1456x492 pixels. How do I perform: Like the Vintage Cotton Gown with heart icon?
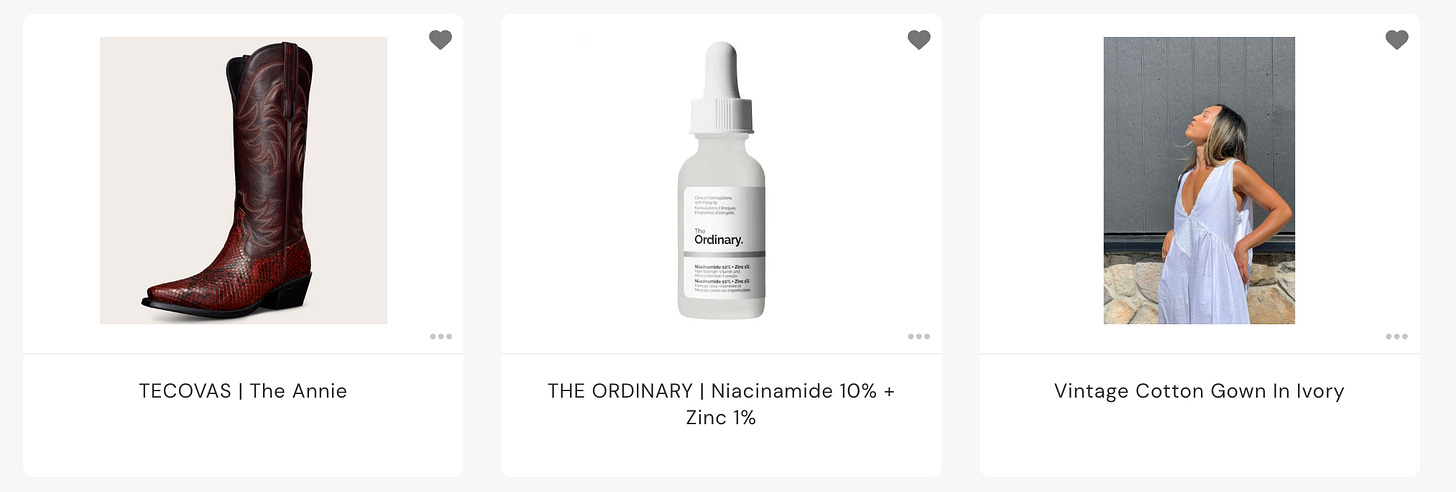click(1397, 39)
